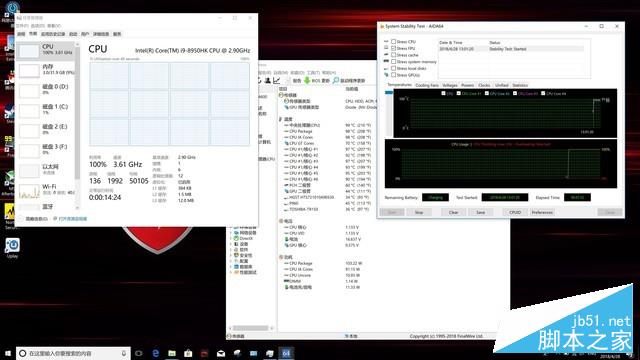Click the 驱动程序更新 magnifier icon
Image resolution: width=640 pixels, height=360 pixels.
336,80
